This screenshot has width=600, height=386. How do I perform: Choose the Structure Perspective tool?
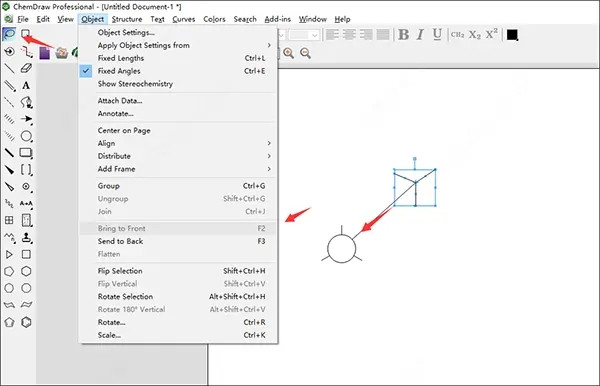(9, 51)
